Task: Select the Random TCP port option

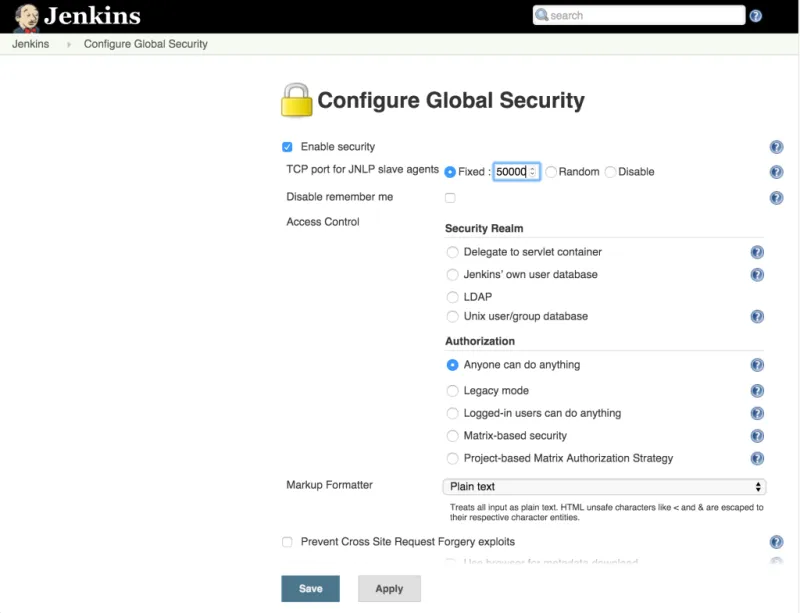Action: pyautogui.click(x=550, y=171)
